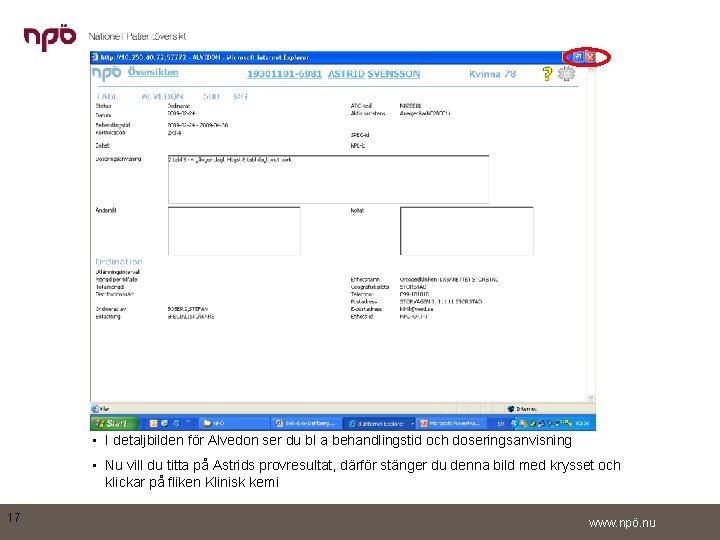Switch to the Microsoft PowerPoint taskbar item
720x540 pixels.
(451, 423)
